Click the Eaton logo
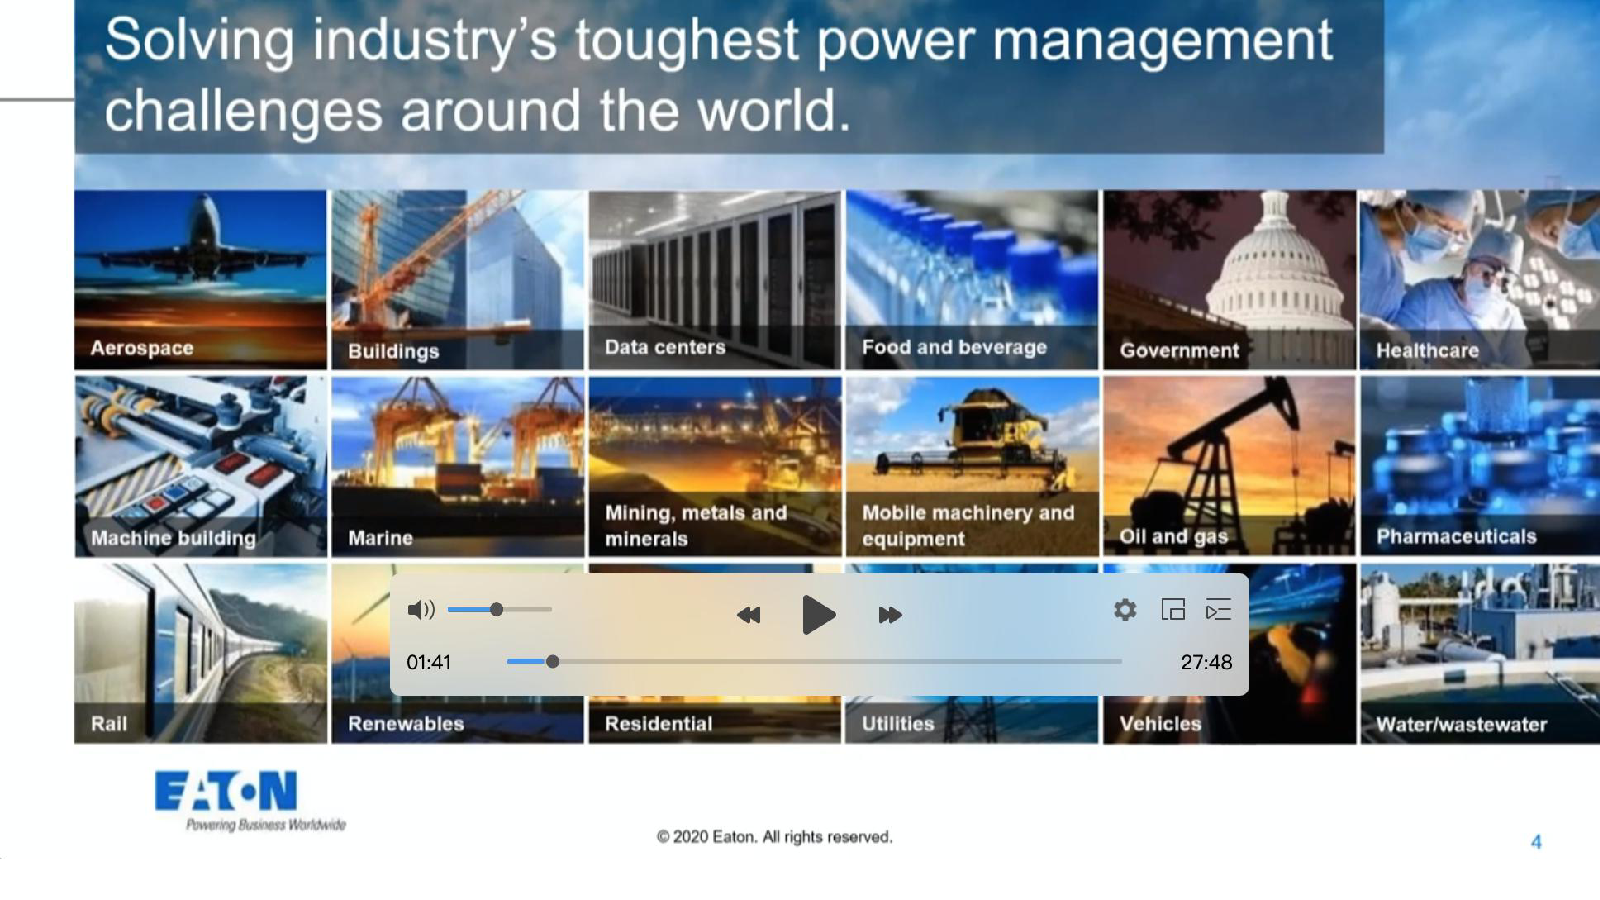 click(x=250, y=800)
